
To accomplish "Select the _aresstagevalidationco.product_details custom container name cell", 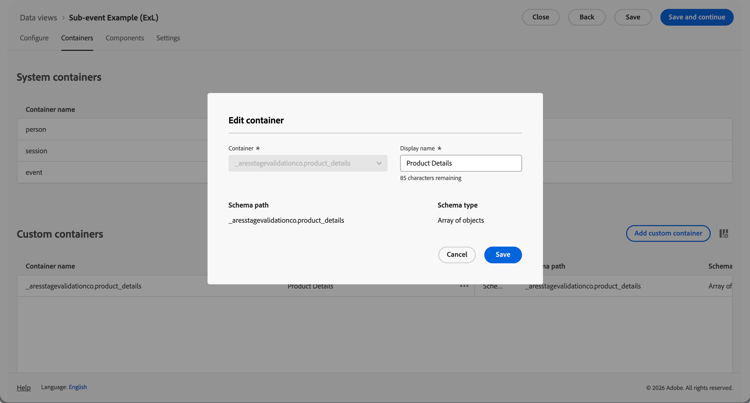I will click(x=83, y=286).
